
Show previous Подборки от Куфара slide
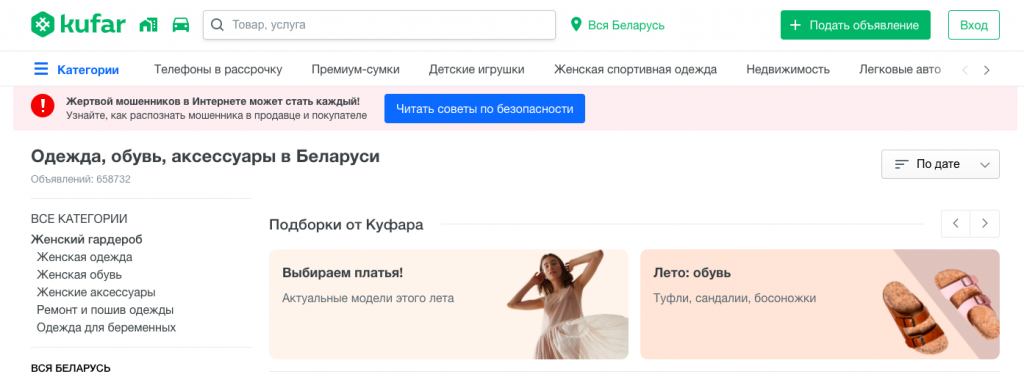click(955, 224)
